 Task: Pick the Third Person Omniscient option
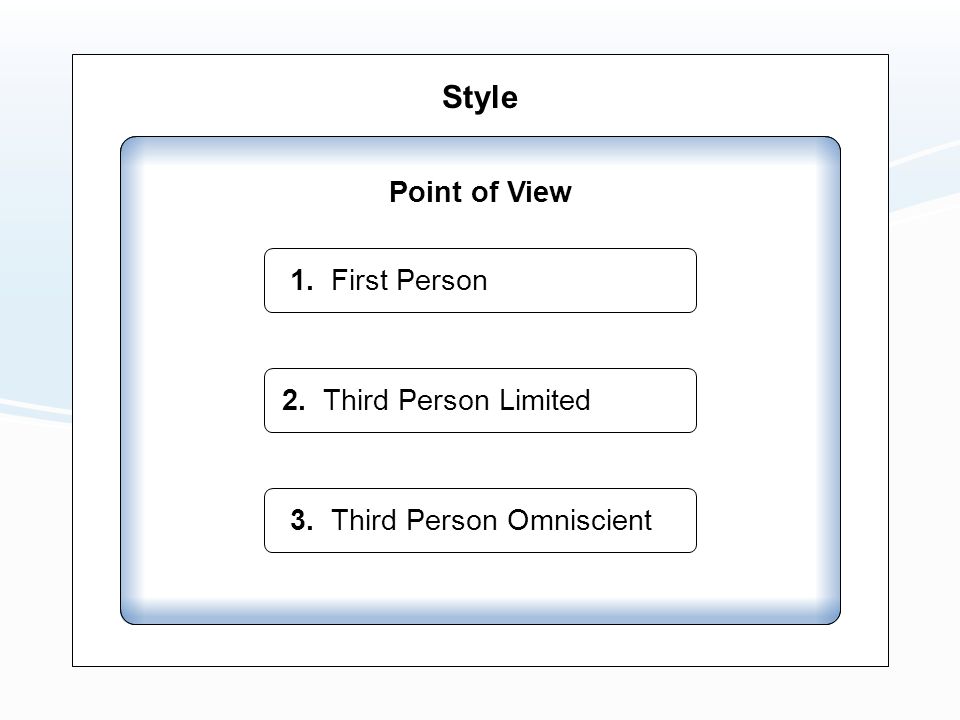(x=480, y=520)
